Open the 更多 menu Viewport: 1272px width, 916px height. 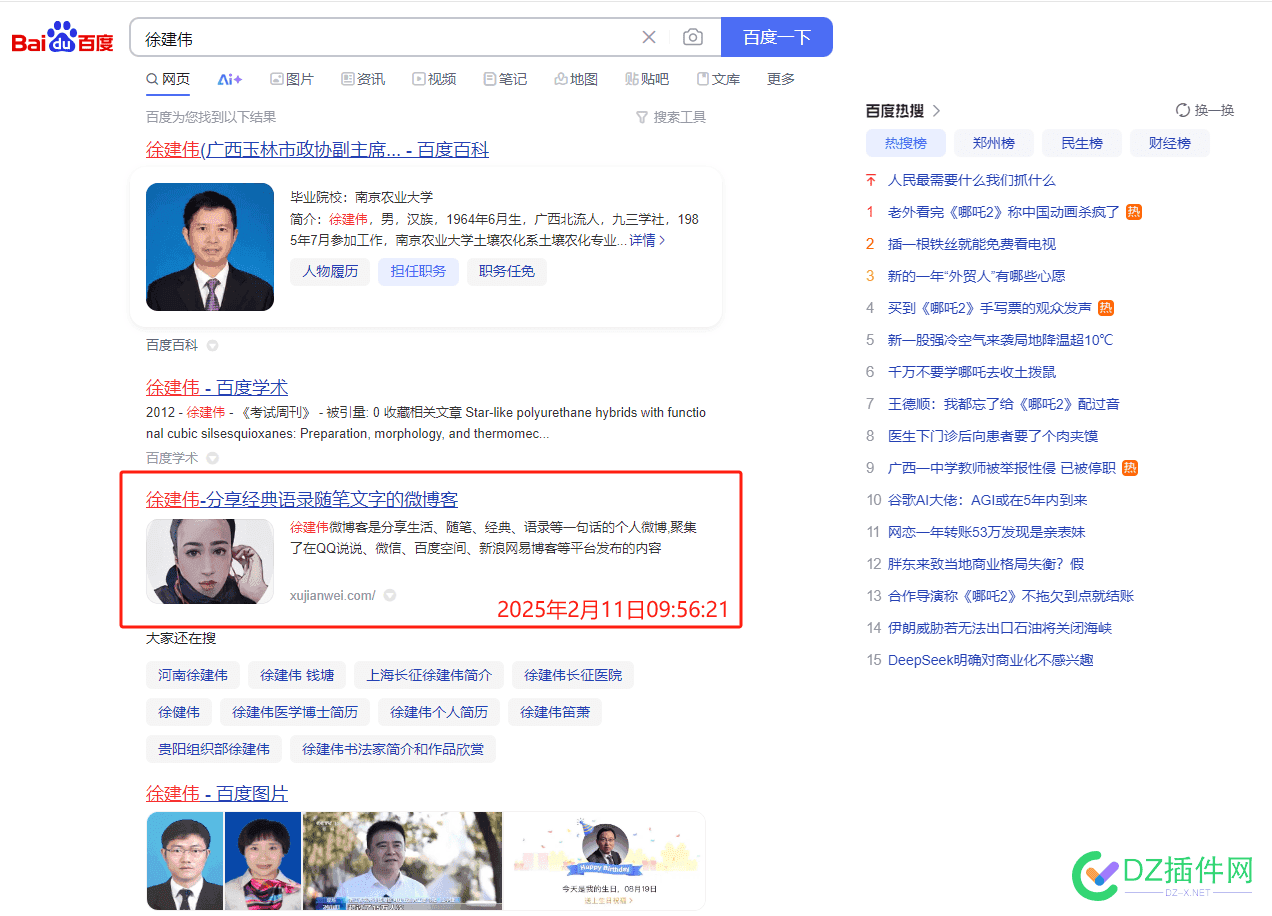coord(781,79)
